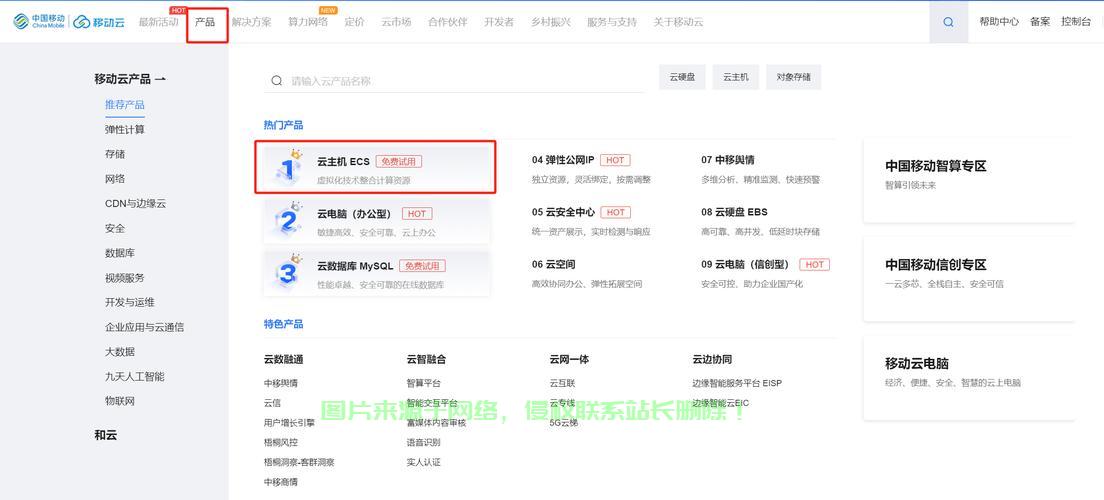Open 语音识别 product link
Image resolution: width=1104 pixels, height=500 pixels.
pyautogui.click(x=424, y=442)
